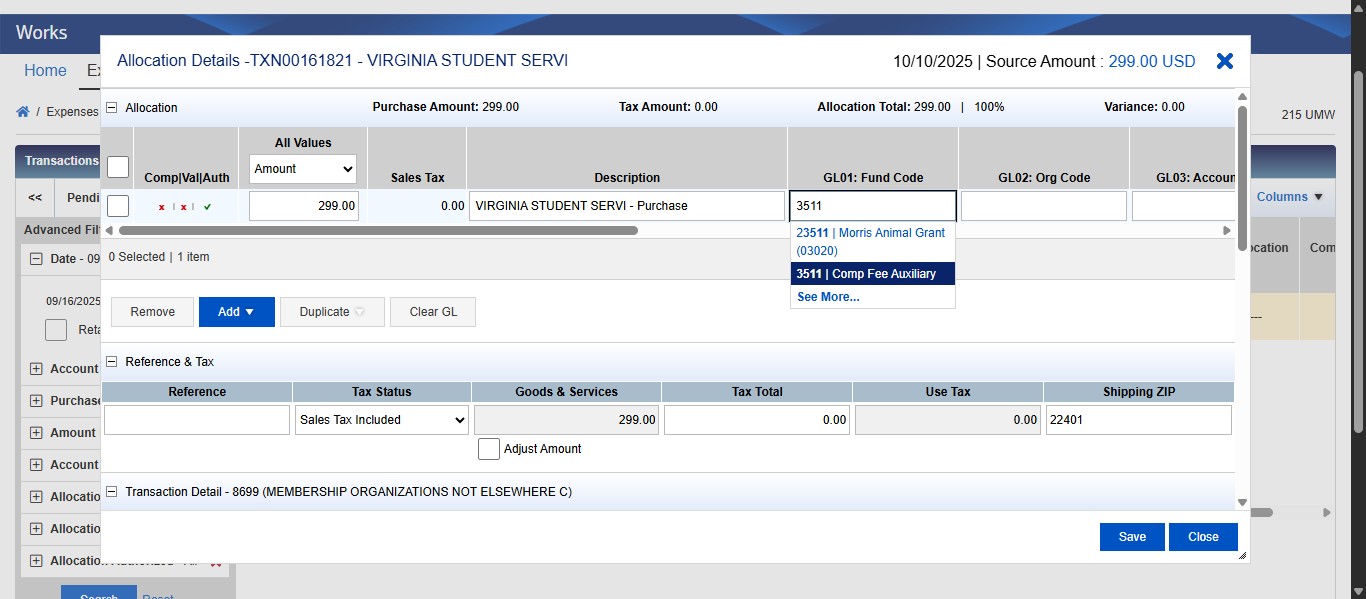Click inside the Shipping ZIP field
The width and height of the screenshot is (1366, 599).
coord(1138,420)
